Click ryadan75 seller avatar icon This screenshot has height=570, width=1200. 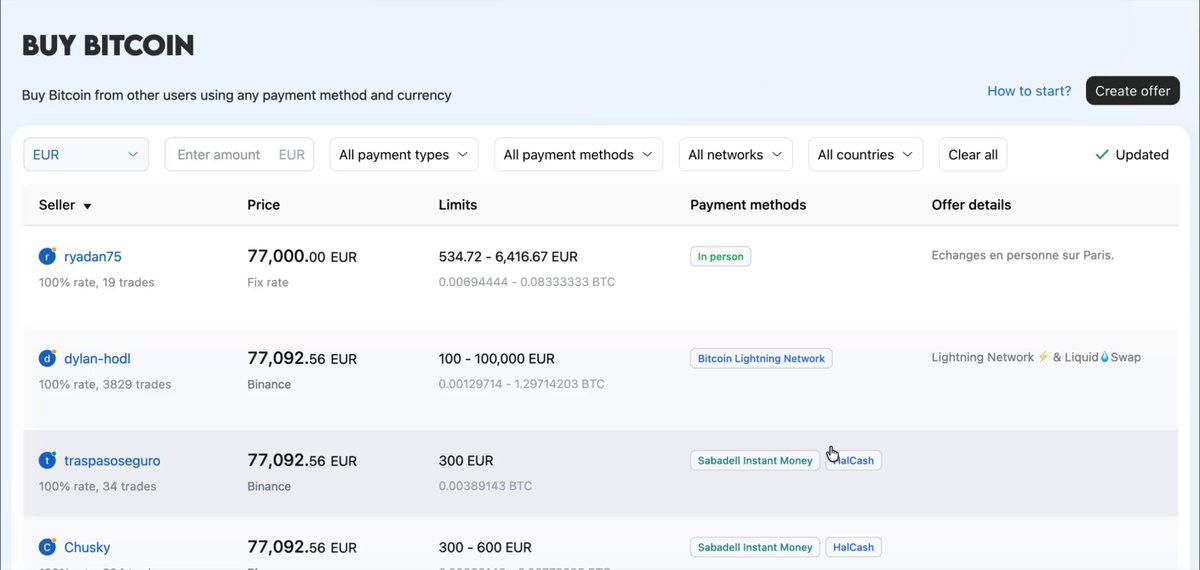47,257
